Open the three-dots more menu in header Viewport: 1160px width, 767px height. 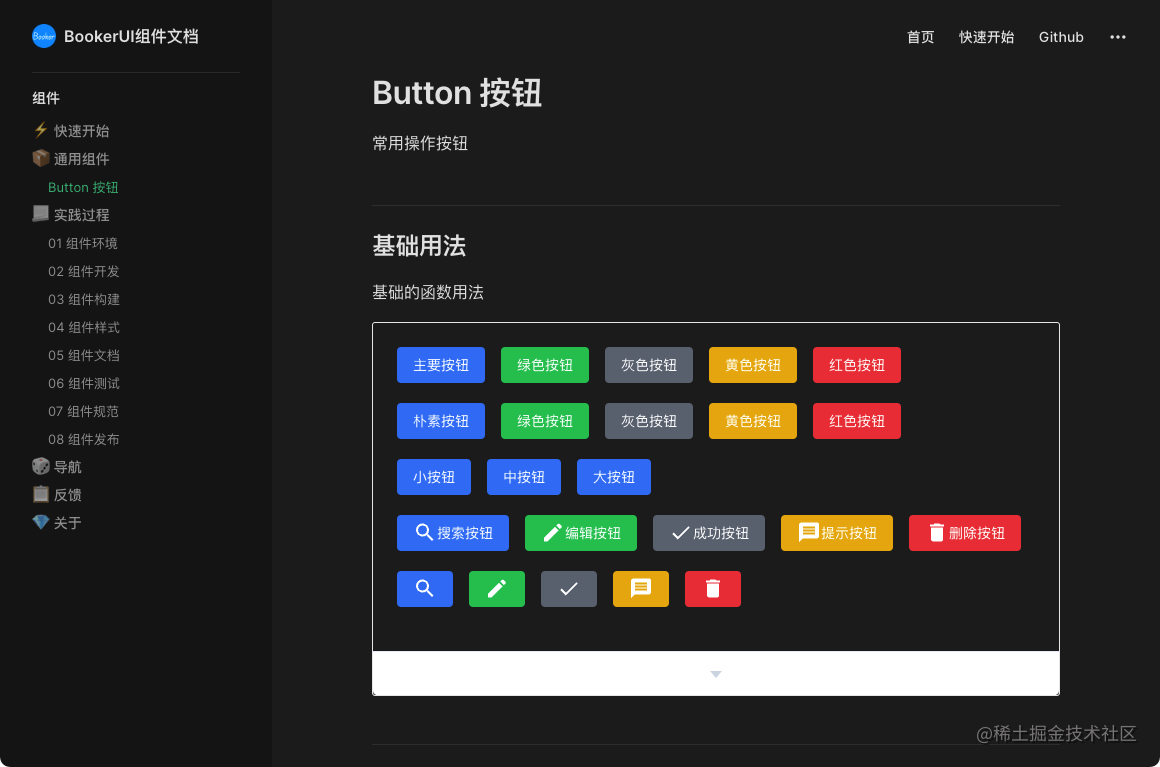point(1118,37)
